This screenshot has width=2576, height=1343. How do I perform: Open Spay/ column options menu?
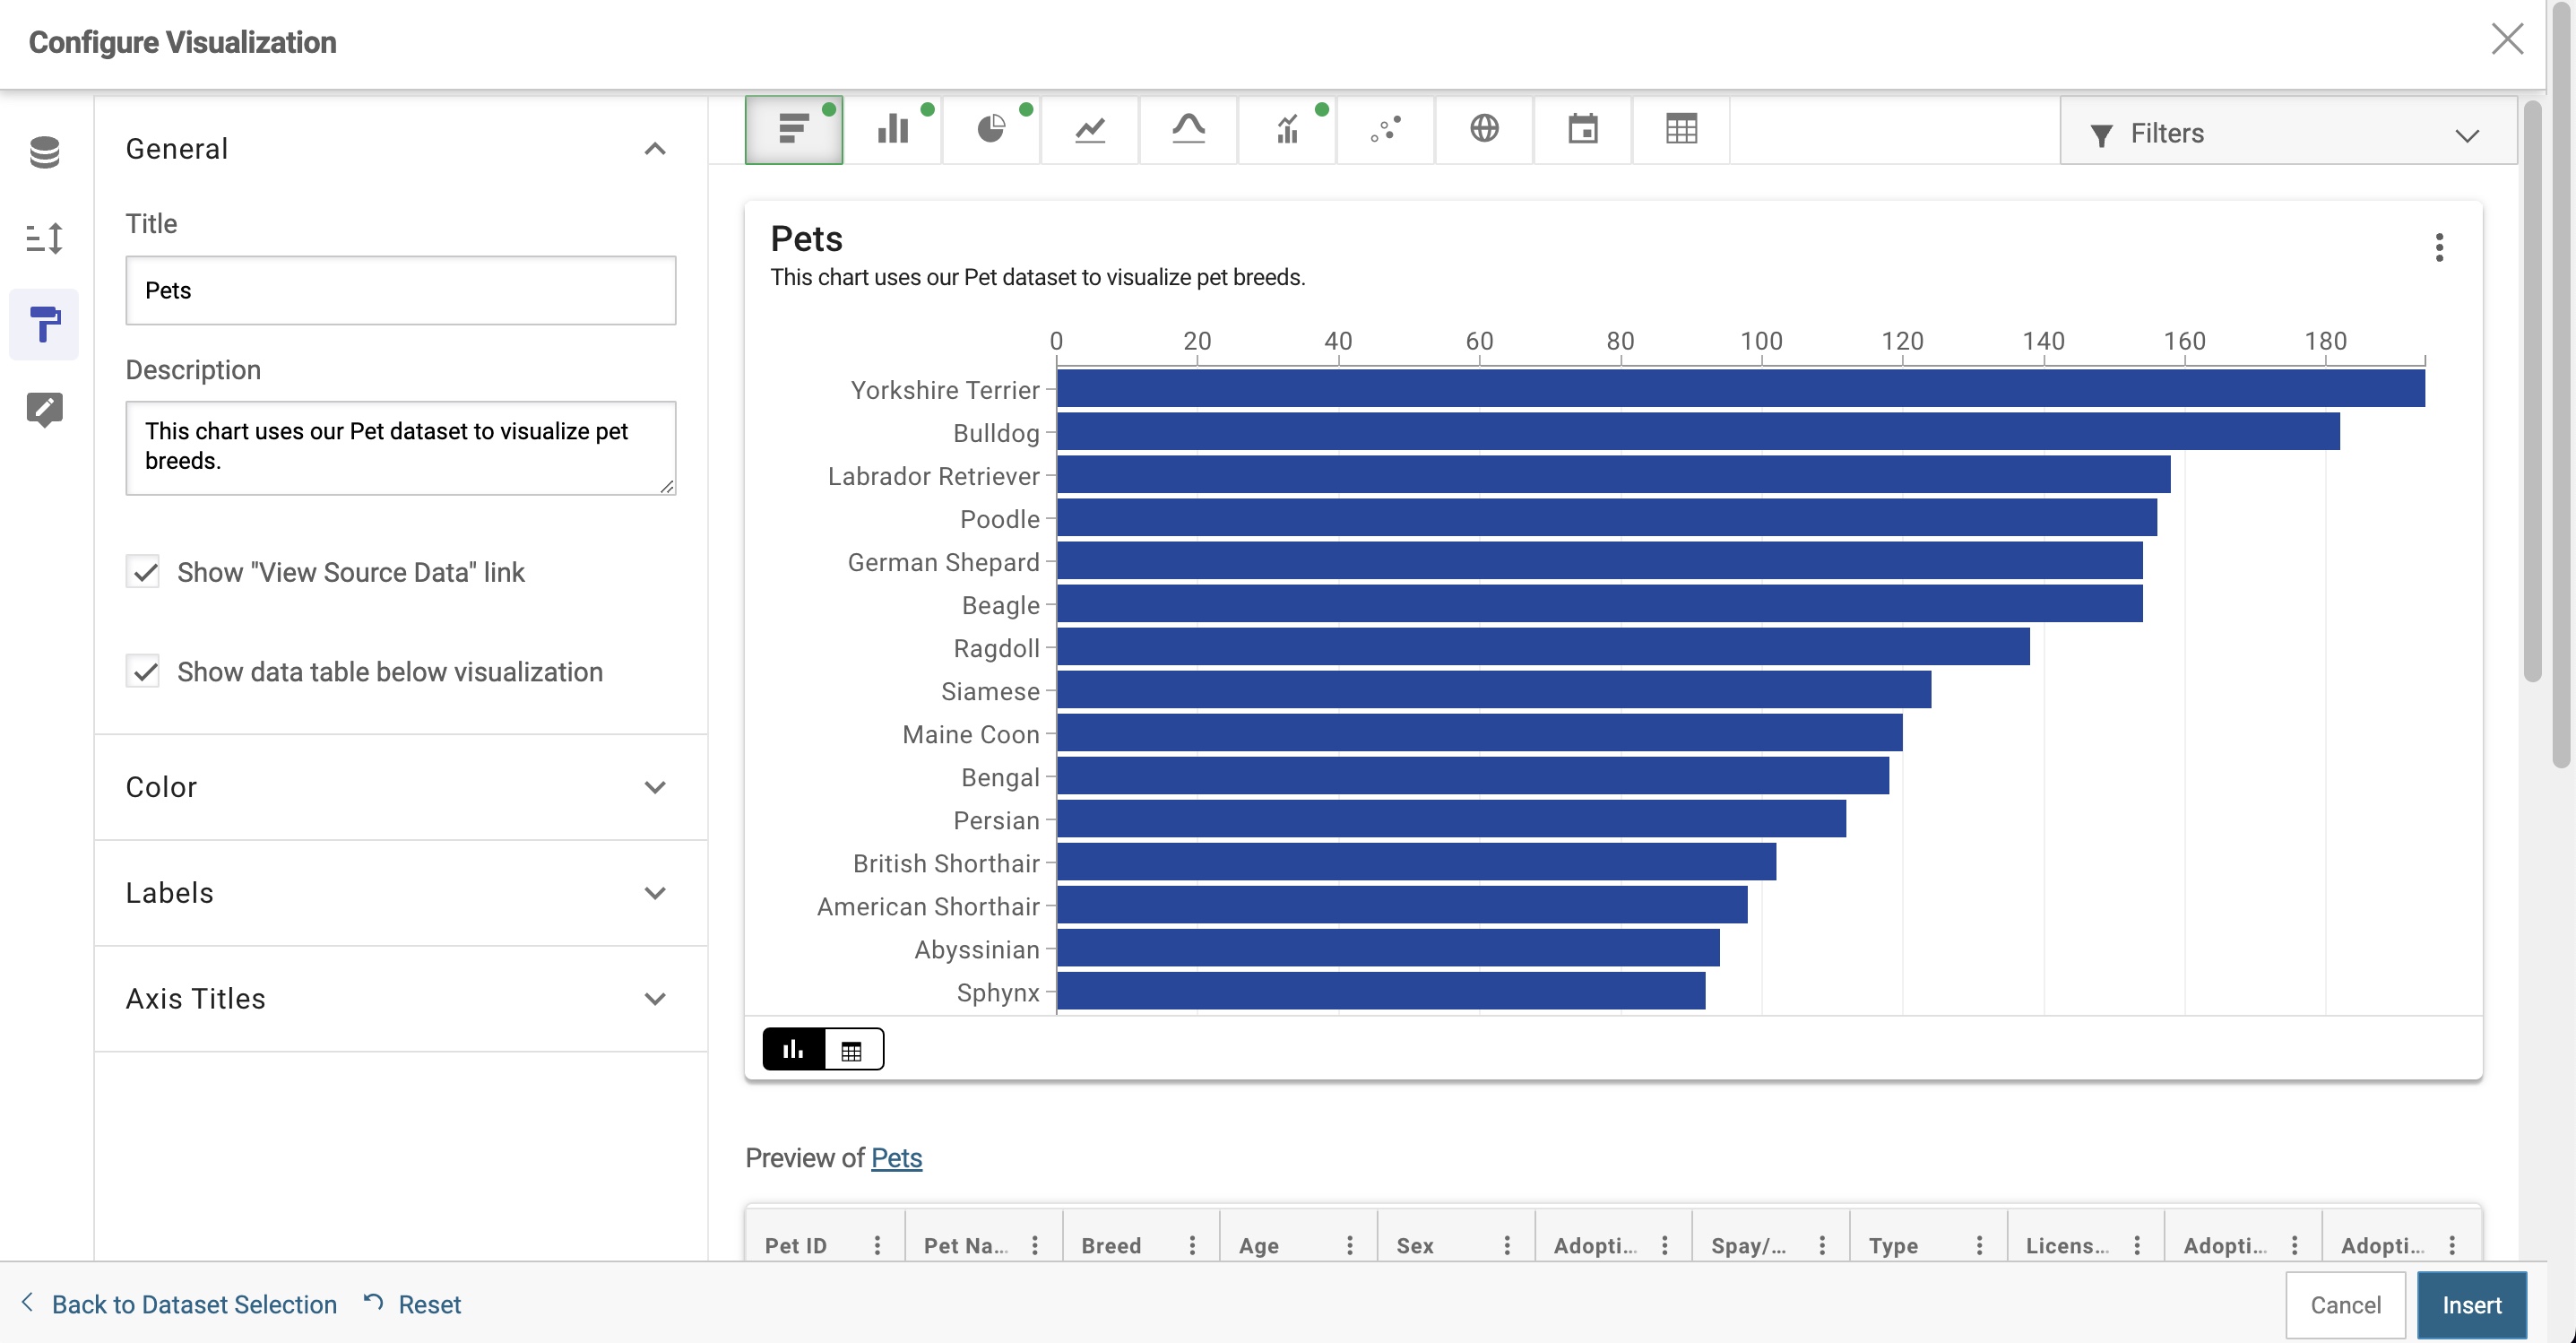tap(1822, 1245)
